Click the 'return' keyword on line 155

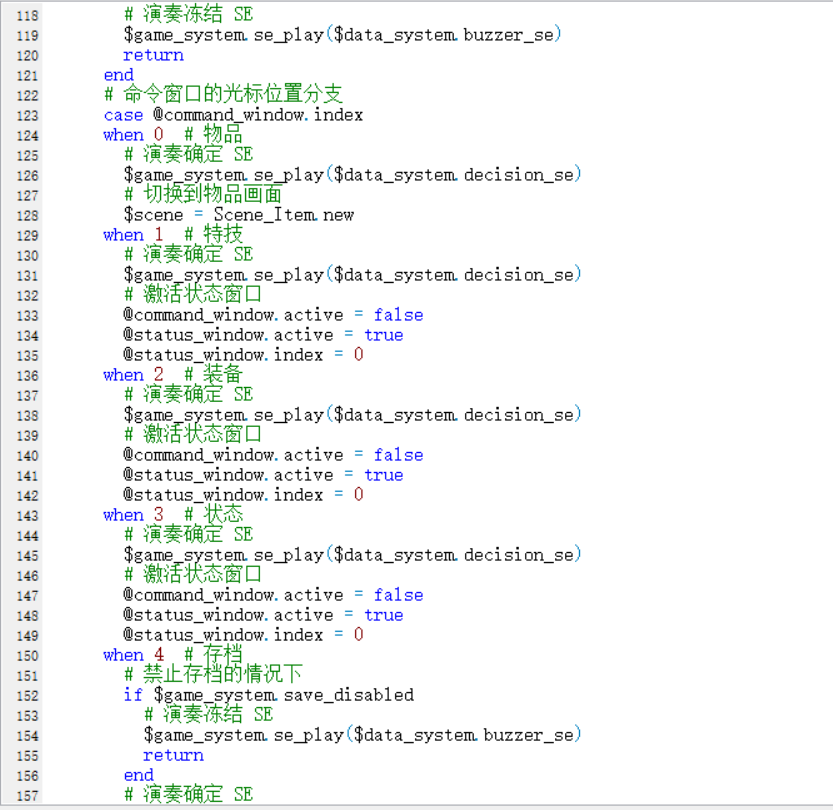pos(173,755)
